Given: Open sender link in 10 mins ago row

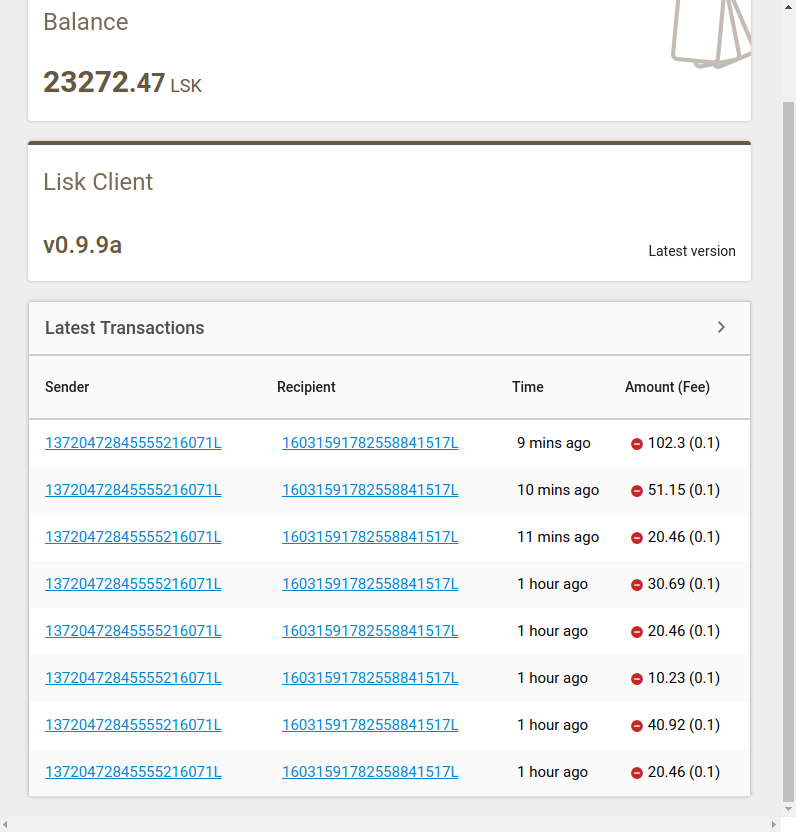Looking at the screenshot, I should pos(133,490).
